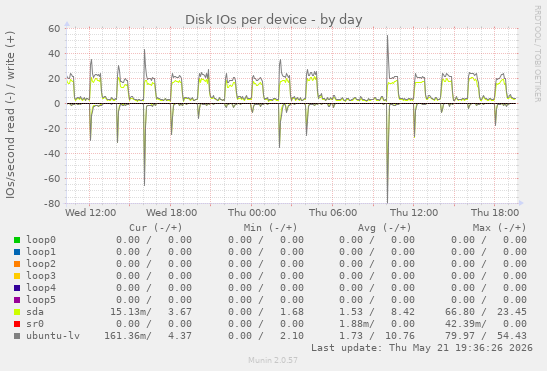Click the 'Wed 18:00' x-axis label
The height and width of the screenshot is (371, 547).
point(172,213)
